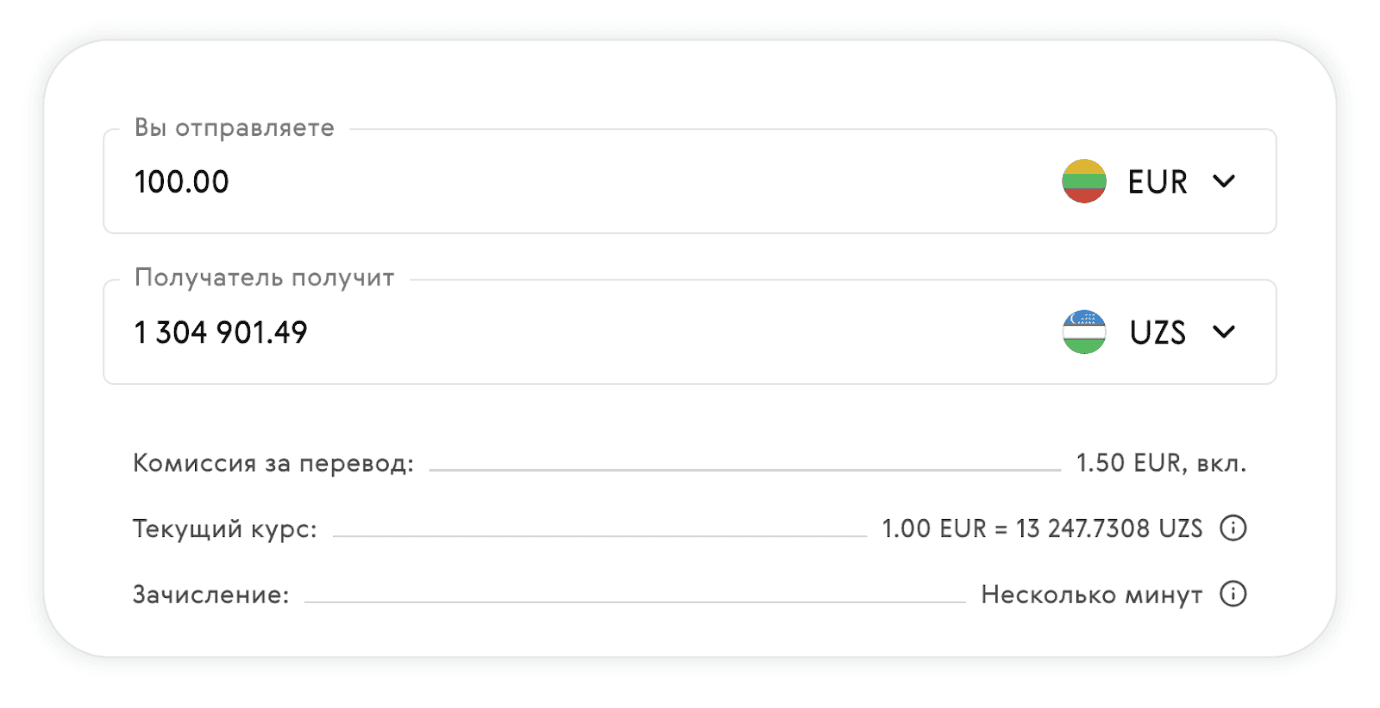Click the divider line after "Зачисление"
Image resolution: width=1380 pixels, height=708 pixels.
point(635,602)
